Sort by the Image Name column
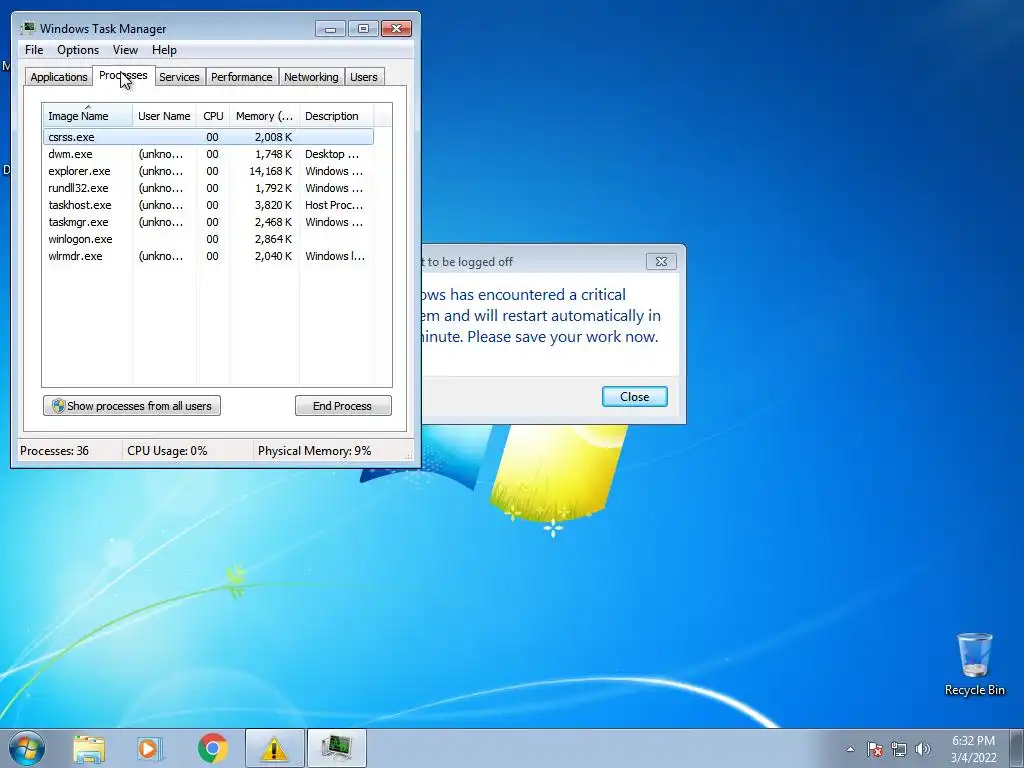Screen dimensions: 1024x768 (88, 116)
